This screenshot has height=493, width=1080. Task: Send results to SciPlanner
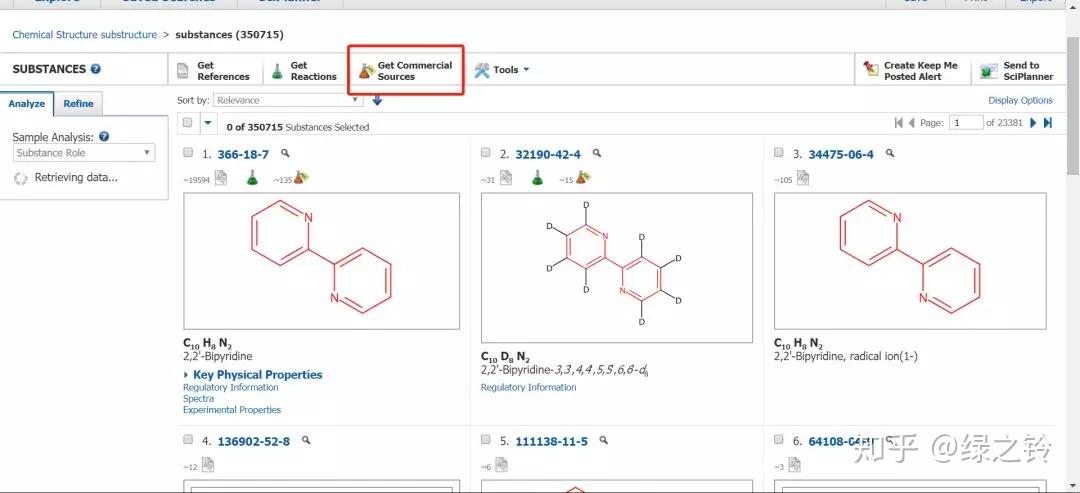tap(1017, 70)
